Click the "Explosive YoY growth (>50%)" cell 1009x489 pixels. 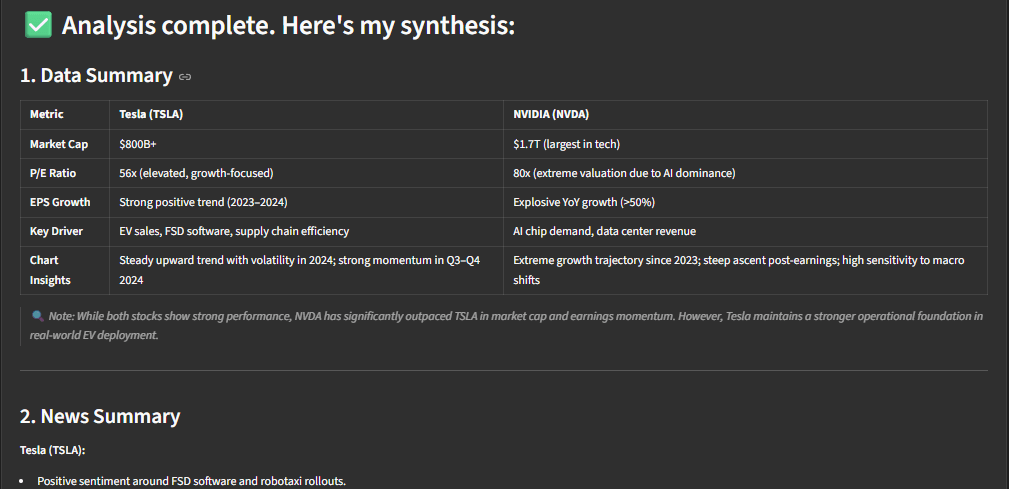[x=585, y=202]
